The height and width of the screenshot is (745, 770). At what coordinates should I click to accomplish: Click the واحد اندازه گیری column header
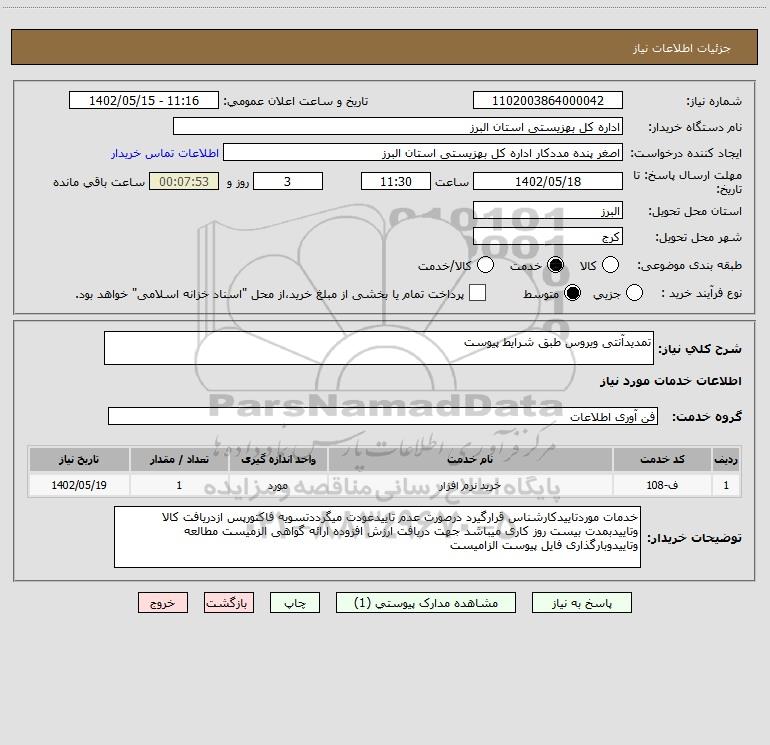tap(278, 459)
